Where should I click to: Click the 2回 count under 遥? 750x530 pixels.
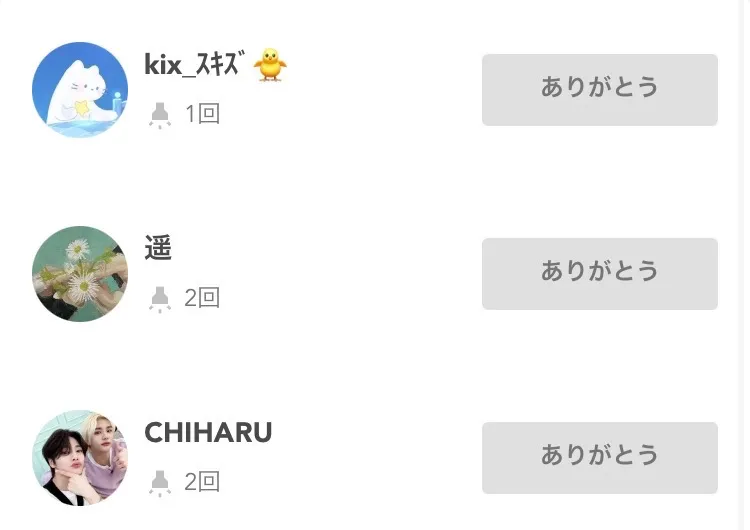point(202,298)
